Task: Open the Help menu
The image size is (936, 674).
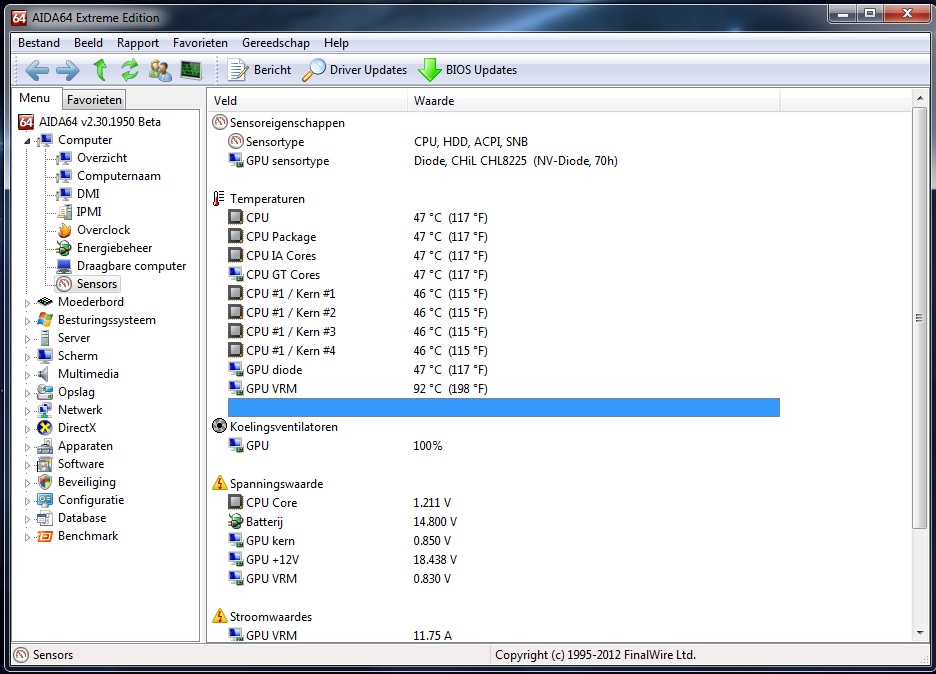Action: [336, 43]
